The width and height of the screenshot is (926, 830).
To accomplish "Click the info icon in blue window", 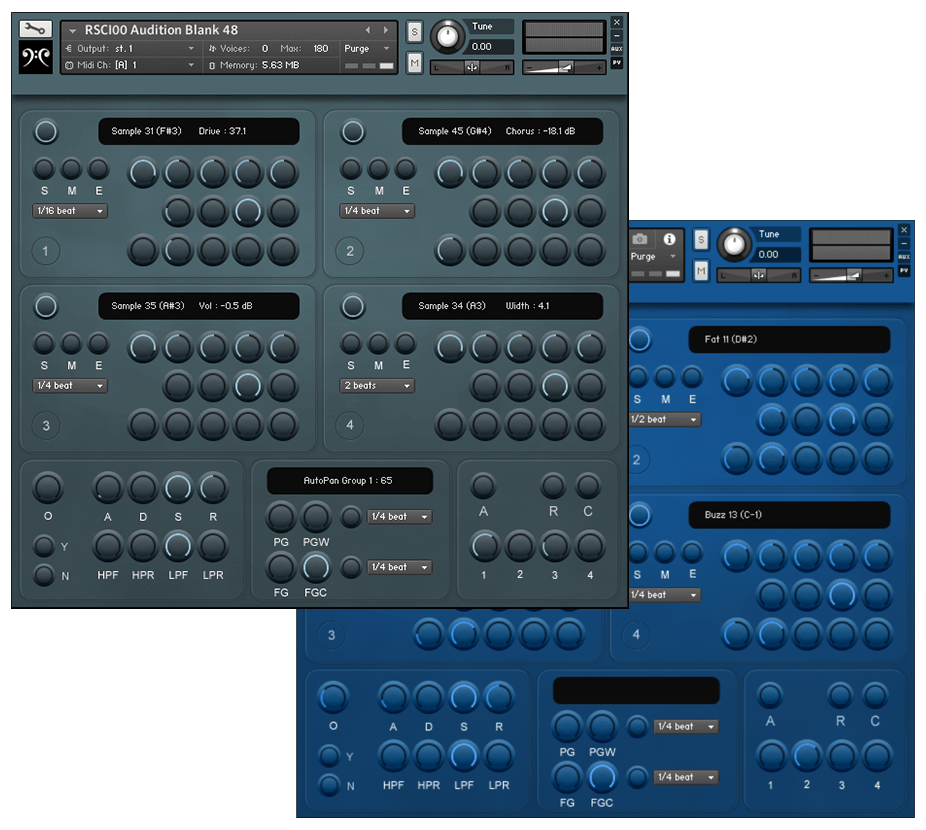I will pyautogui.click(x=669, y=239).
